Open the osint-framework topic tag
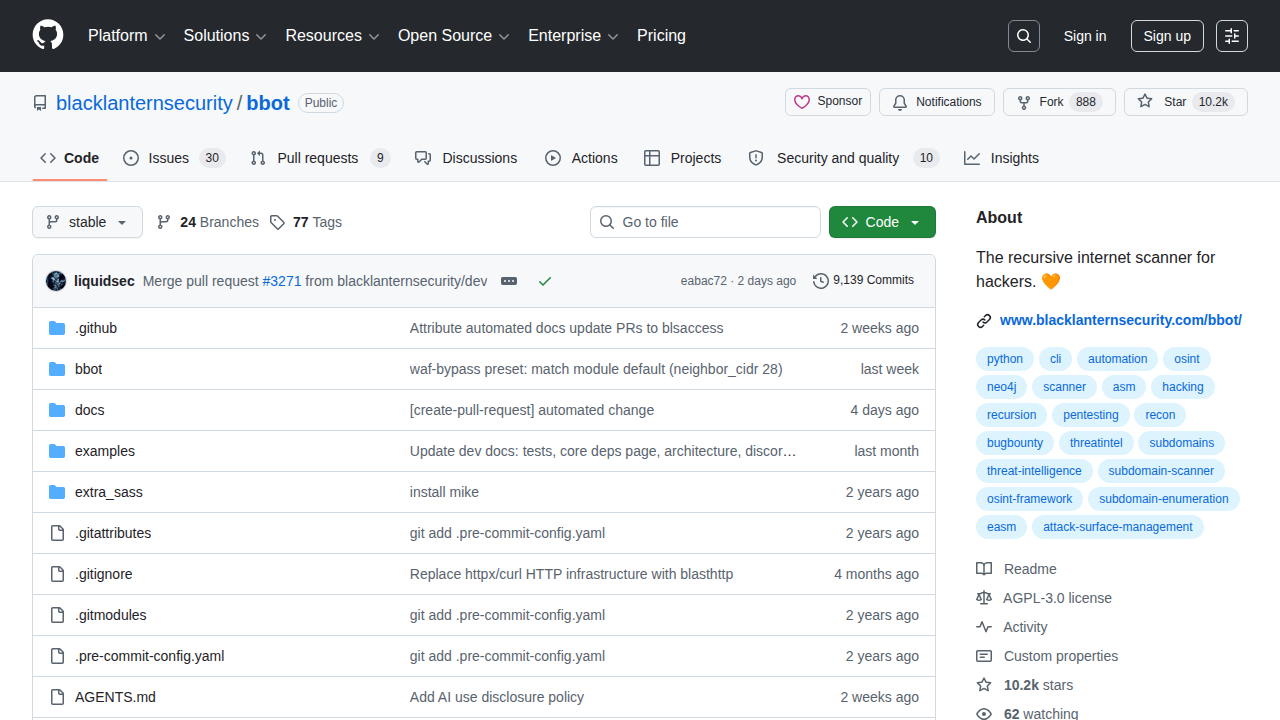 click(1029, 499)
